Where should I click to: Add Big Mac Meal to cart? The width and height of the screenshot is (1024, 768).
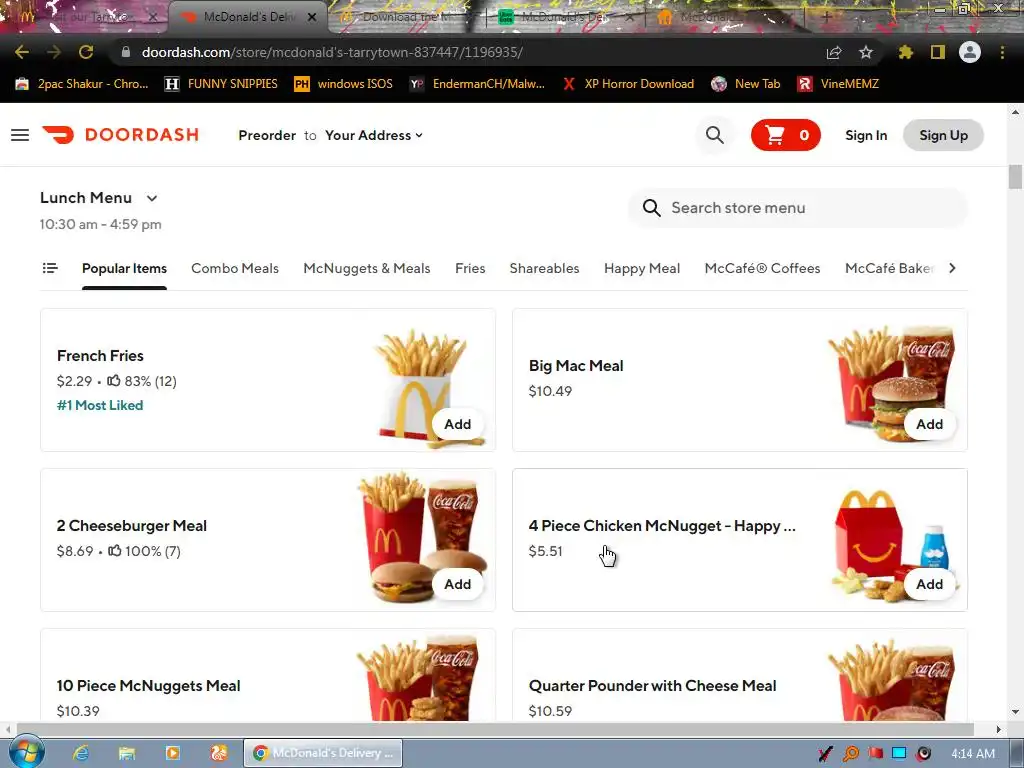[929, 424]
